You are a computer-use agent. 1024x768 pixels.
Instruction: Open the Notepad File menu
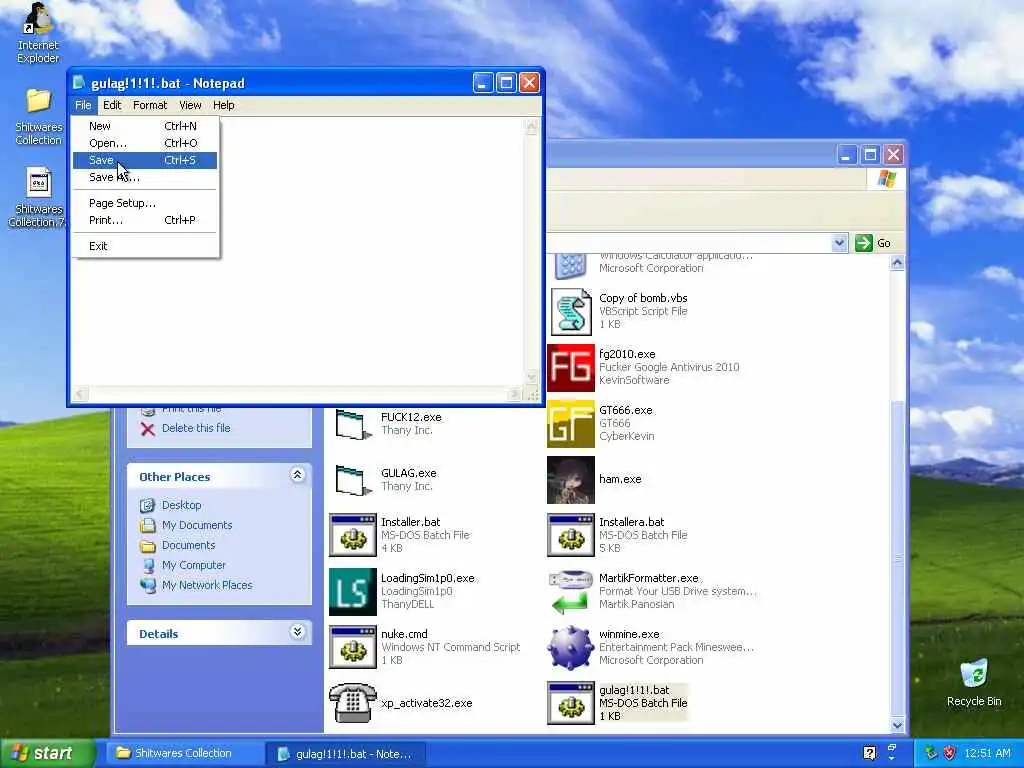pos(83,105)
